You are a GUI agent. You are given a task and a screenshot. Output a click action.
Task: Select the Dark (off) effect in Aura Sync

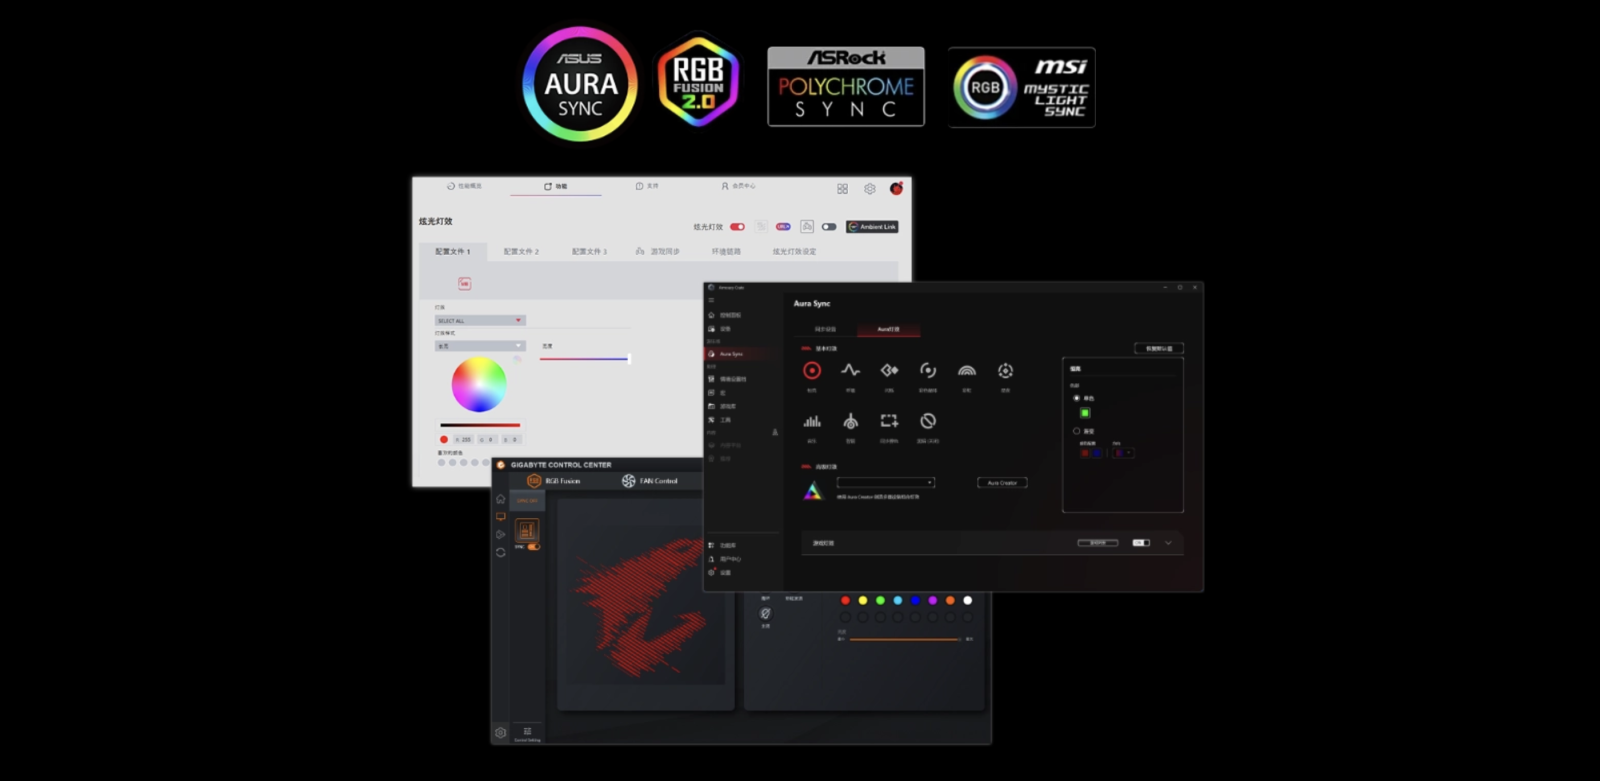point(928,421)
